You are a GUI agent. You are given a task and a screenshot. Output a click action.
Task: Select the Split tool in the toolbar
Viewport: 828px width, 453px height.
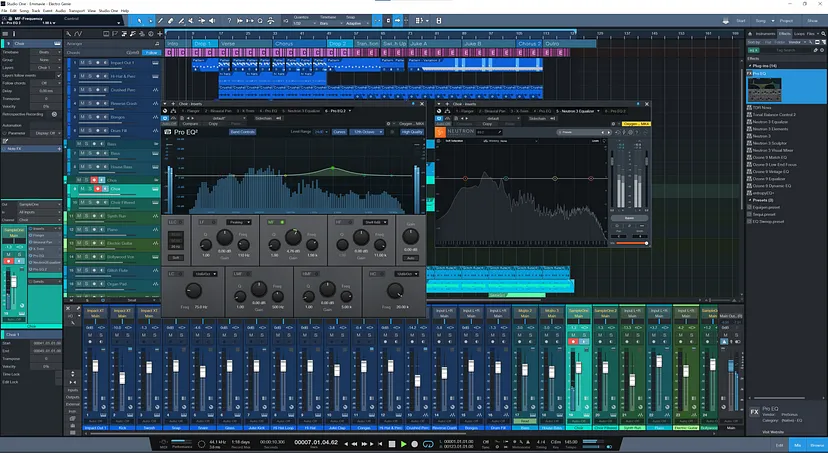tap(160, 21)
